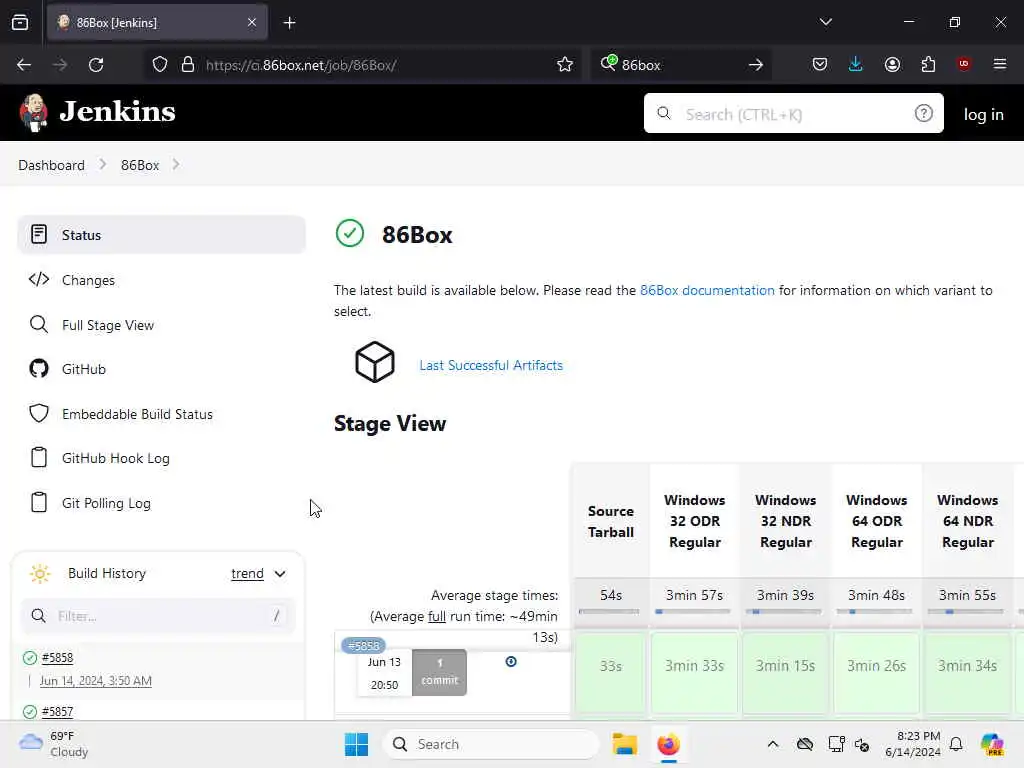
Task: Close the 86Box [Jenkins] tab
Action: 252,23
